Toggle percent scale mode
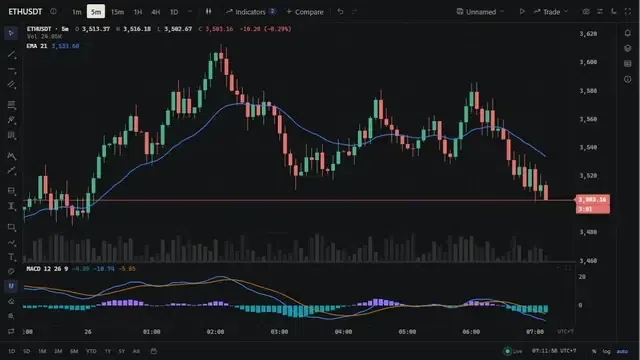640x360 pixels. (x=594, y=351)
